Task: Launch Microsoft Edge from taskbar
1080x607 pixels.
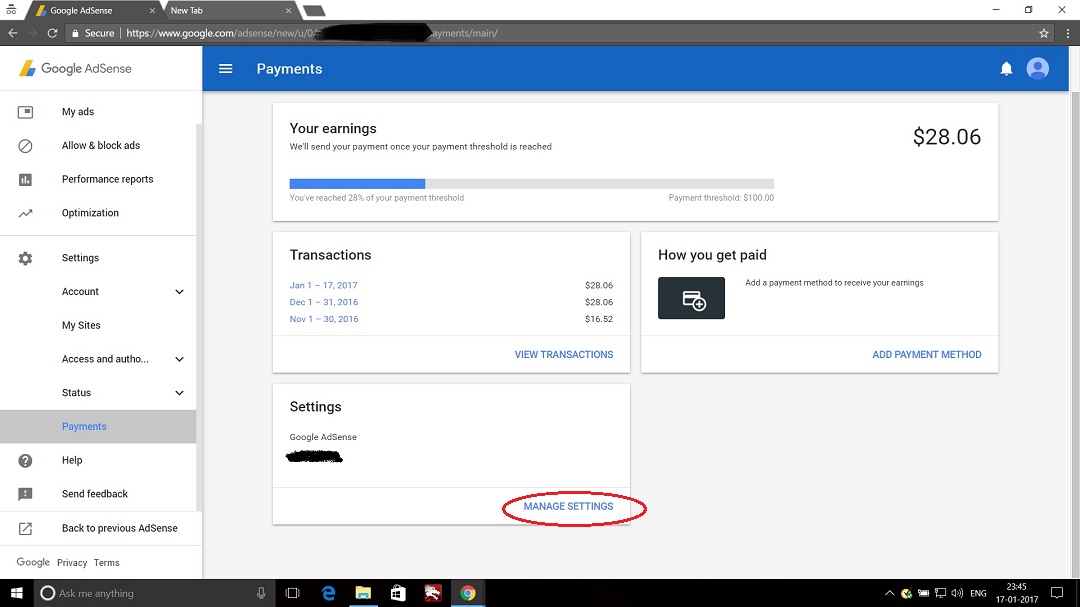Action: point(329,593)
